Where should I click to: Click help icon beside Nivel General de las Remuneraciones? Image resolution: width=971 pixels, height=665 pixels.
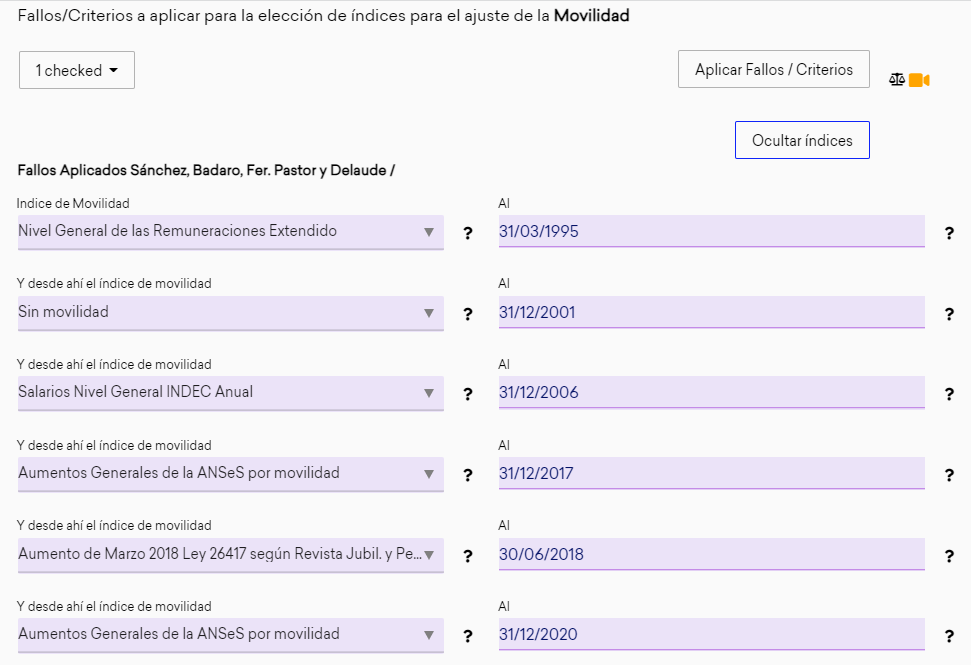tap(468, 233)
